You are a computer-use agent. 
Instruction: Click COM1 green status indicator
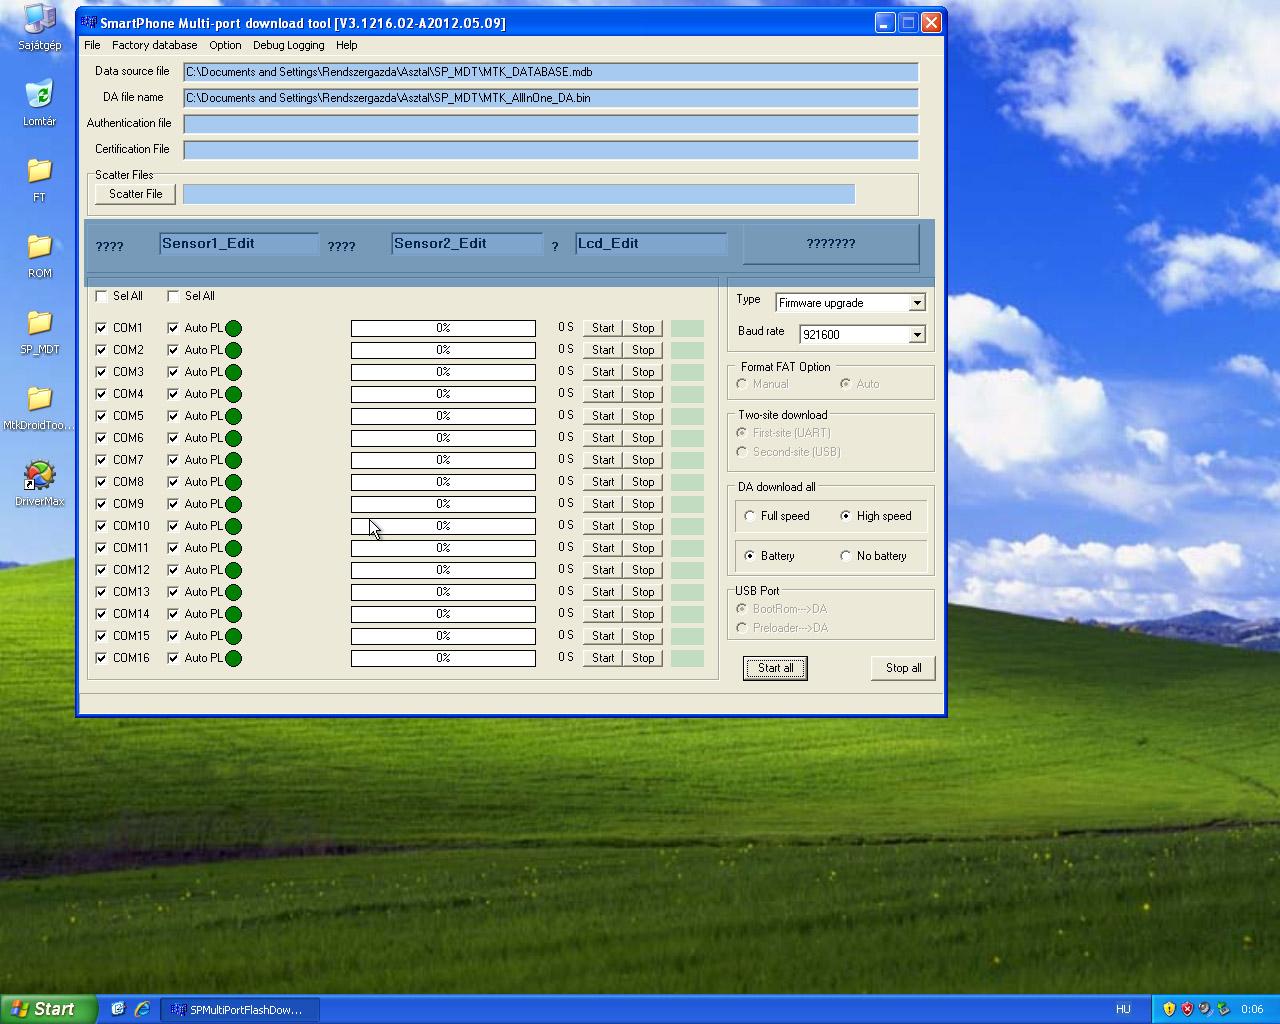click(233, 328)
